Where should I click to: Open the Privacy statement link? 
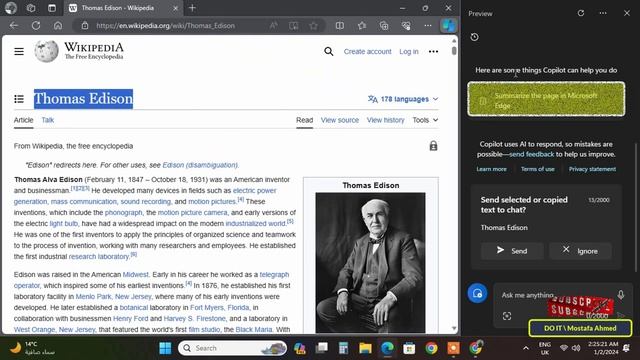click(x=592, y=169)
